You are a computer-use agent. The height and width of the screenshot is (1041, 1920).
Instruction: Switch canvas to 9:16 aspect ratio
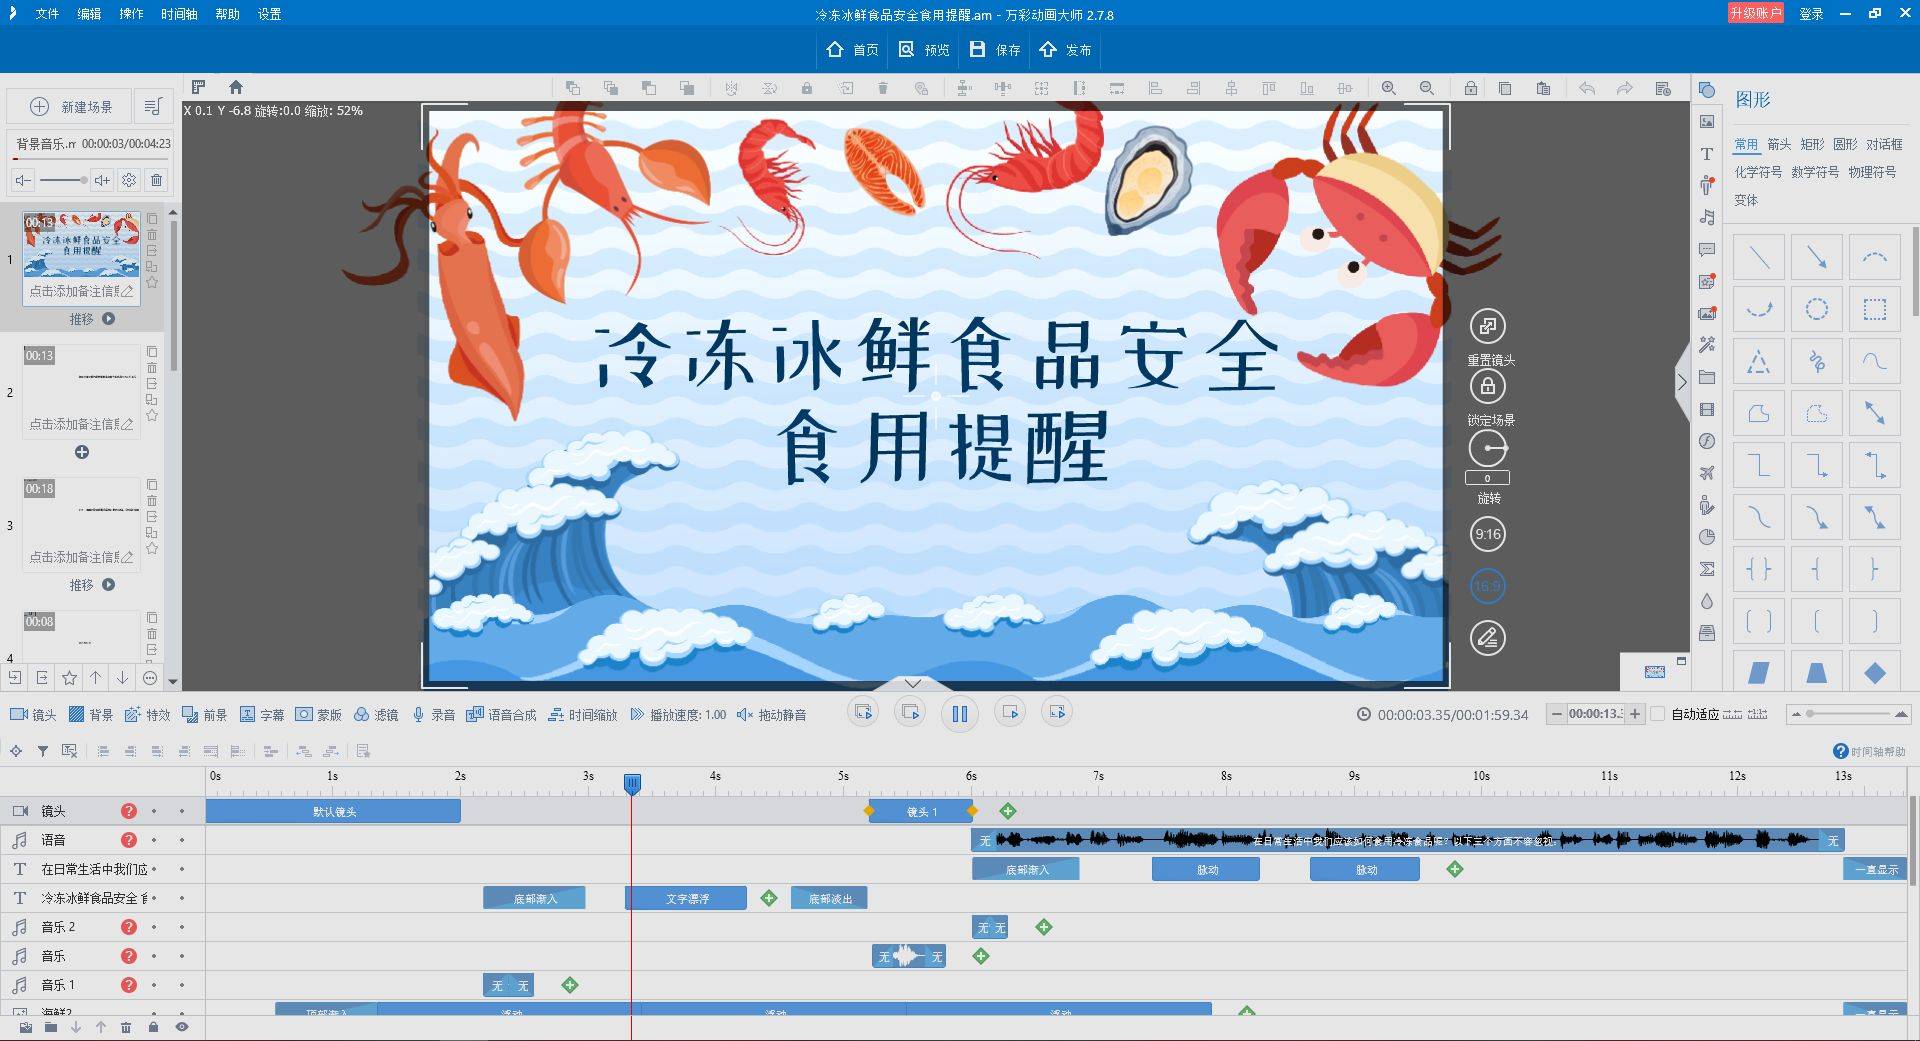pos(1488,534)
